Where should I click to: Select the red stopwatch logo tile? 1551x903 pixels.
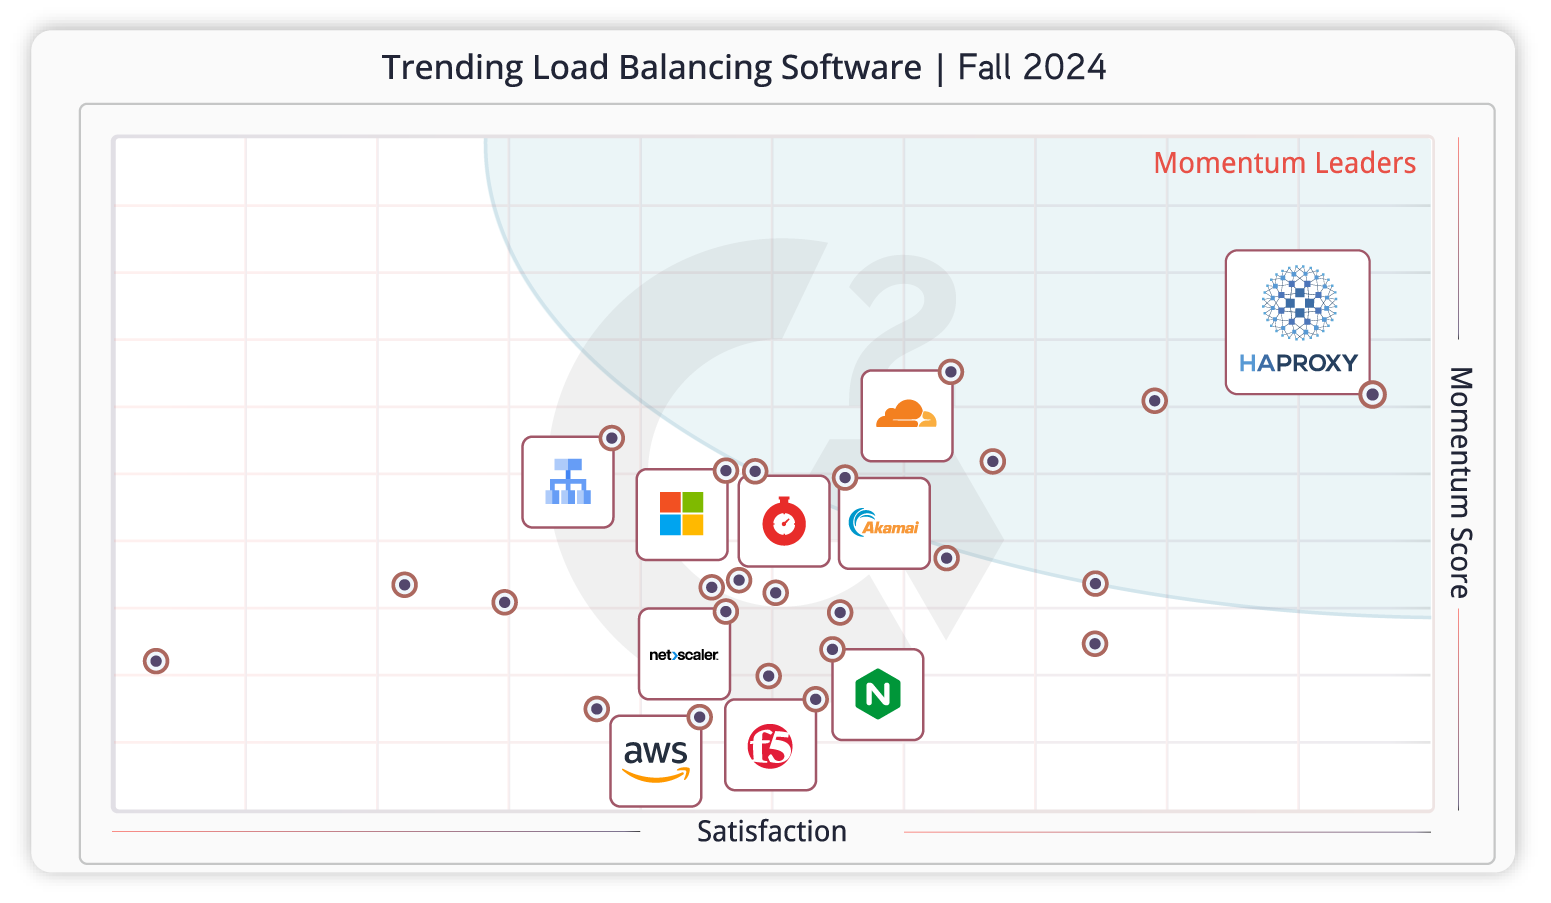(784, 521)
